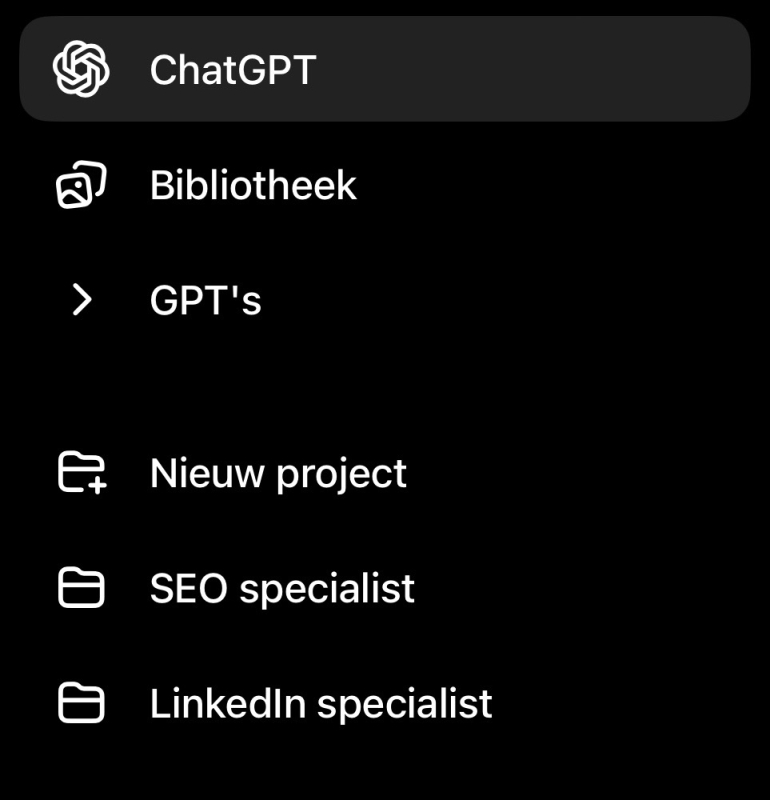Create a project via Nieuw project label
770x800 pixels.
(278, 473)
